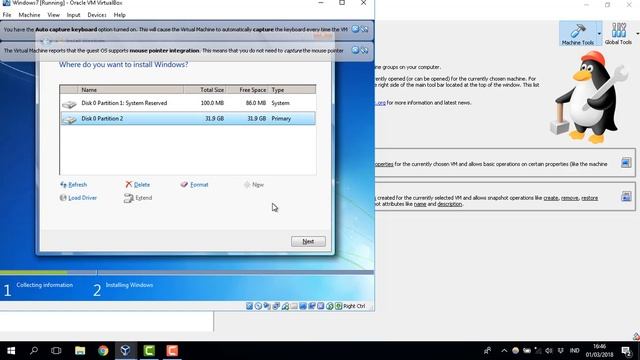Click the don't-show-again icon on keyboard capture message
The width and height of the screenshot is (640, 360).
(x=364, y=29)
